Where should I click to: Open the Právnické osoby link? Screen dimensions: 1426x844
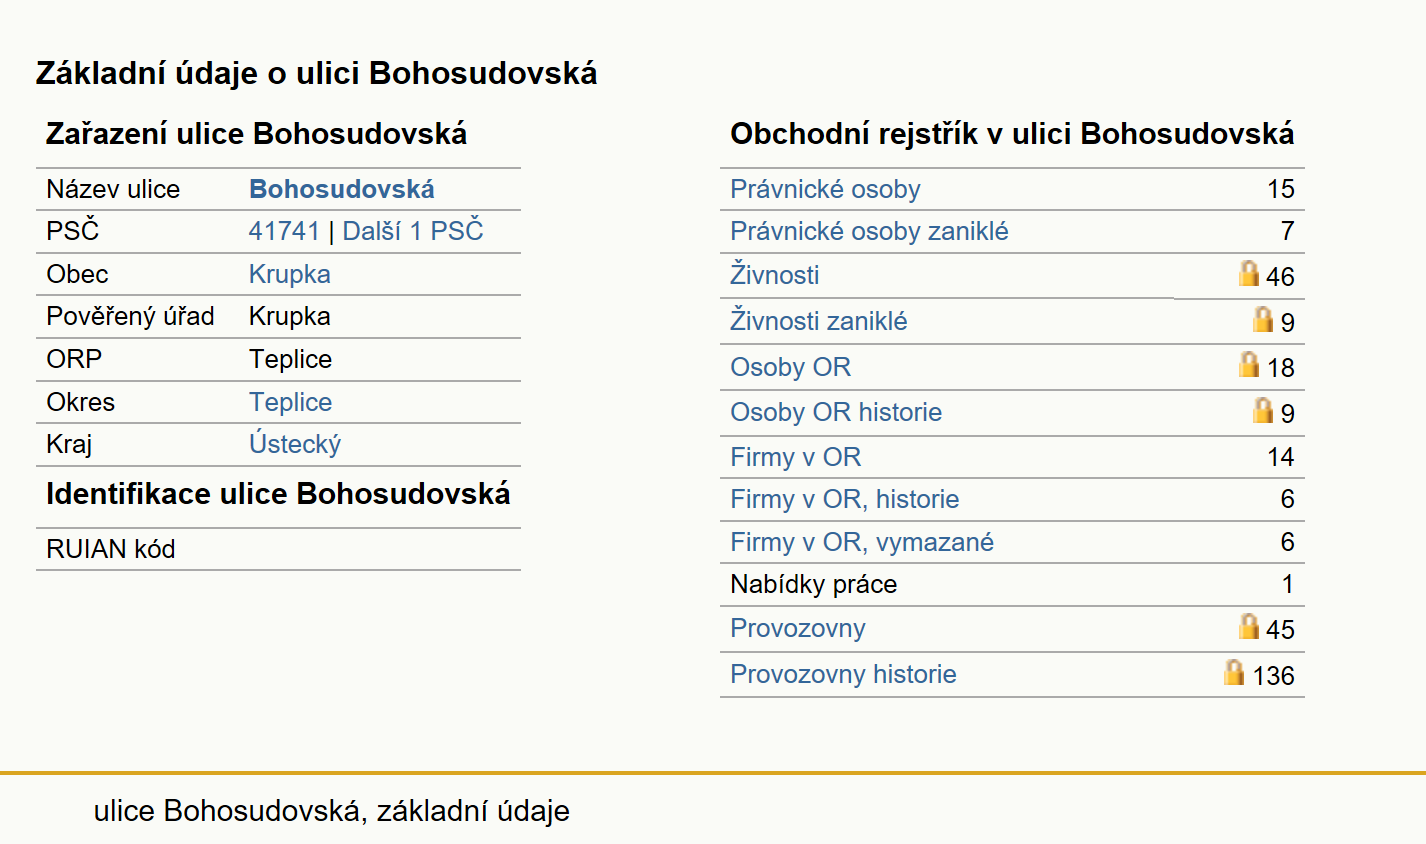point(825,189)
